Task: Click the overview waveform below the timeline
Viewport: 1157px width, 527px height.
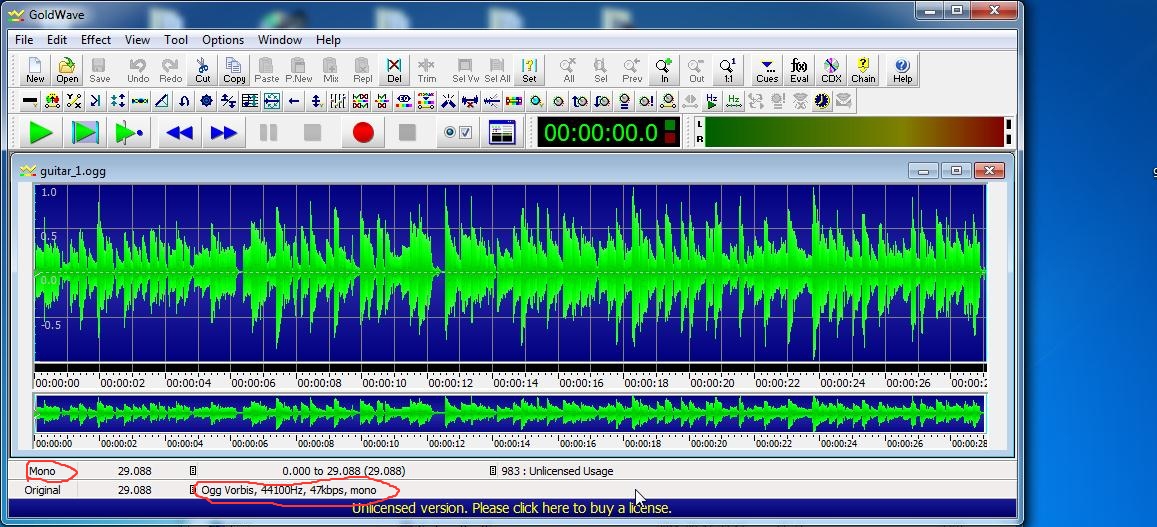Action: 510,413
